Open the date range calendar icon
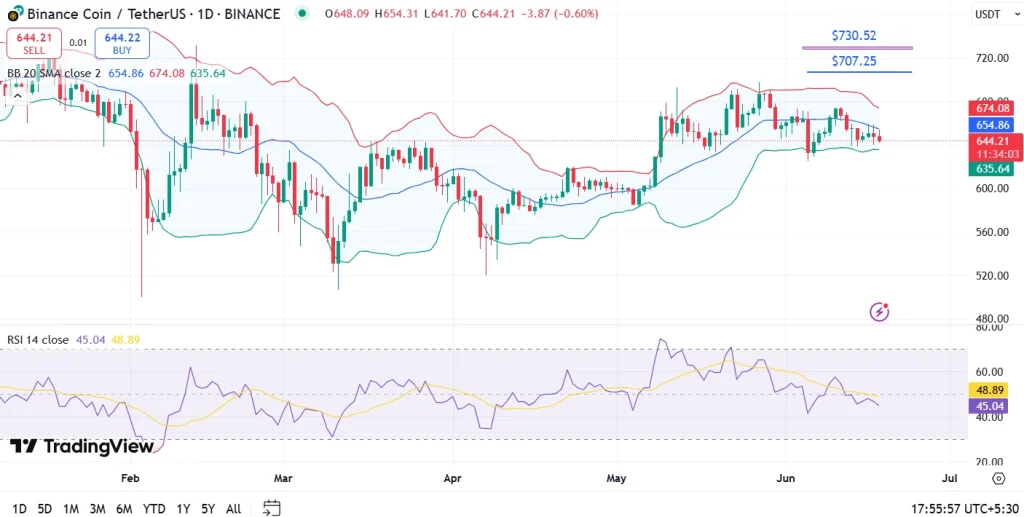The height and width of the screenshot is (517, 1024). (x=272, y=508)
